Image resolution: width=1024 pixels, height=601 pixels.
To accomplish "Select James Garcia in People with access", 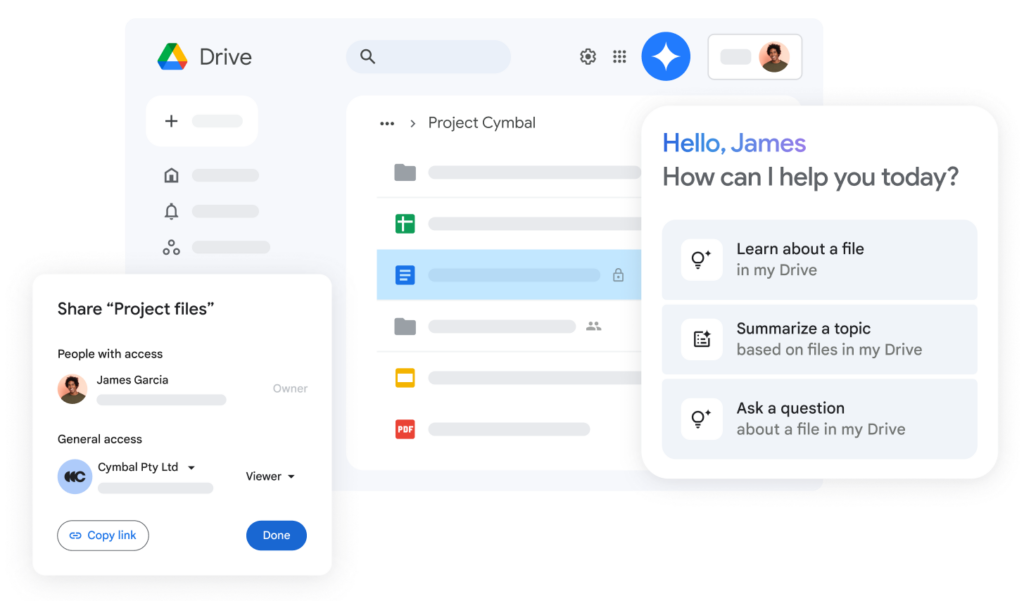I will pos(133,380).
